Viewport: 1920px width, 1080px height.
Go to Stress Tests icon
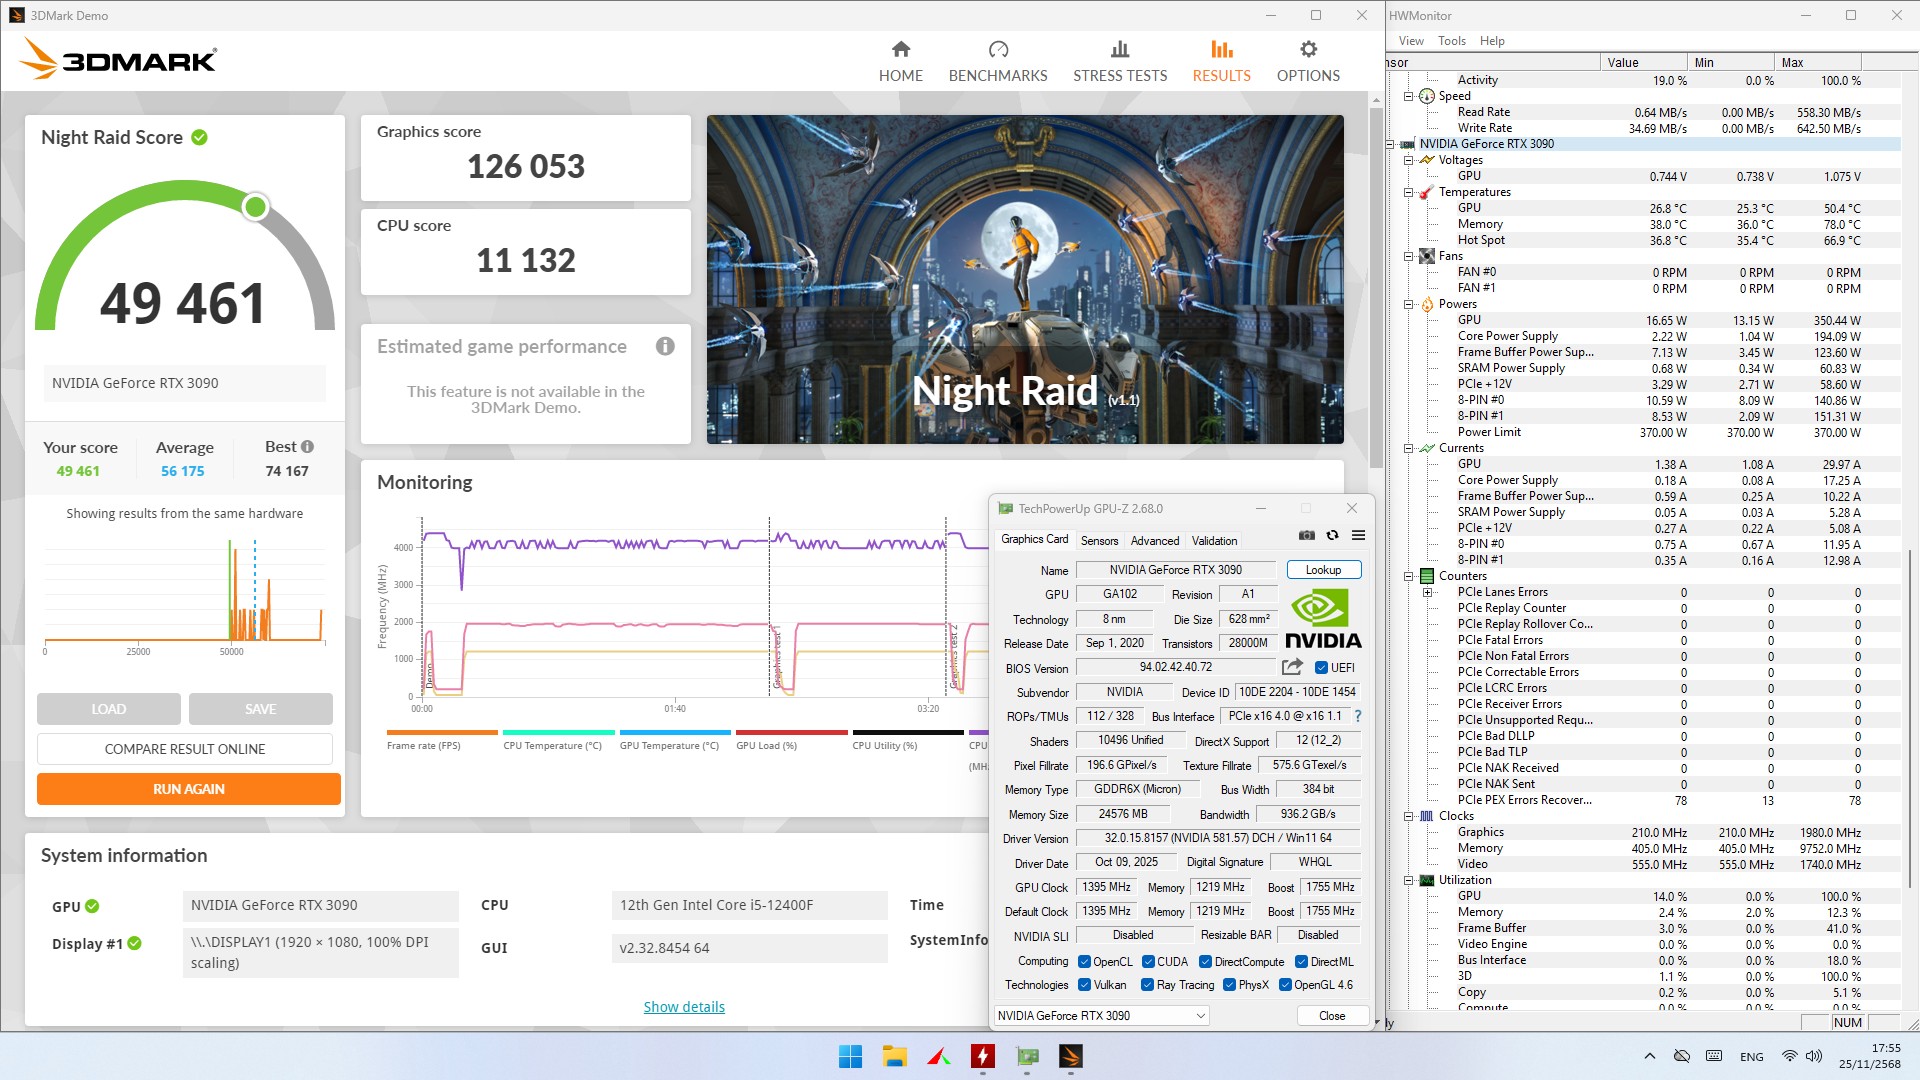[x=1119, y=50]
